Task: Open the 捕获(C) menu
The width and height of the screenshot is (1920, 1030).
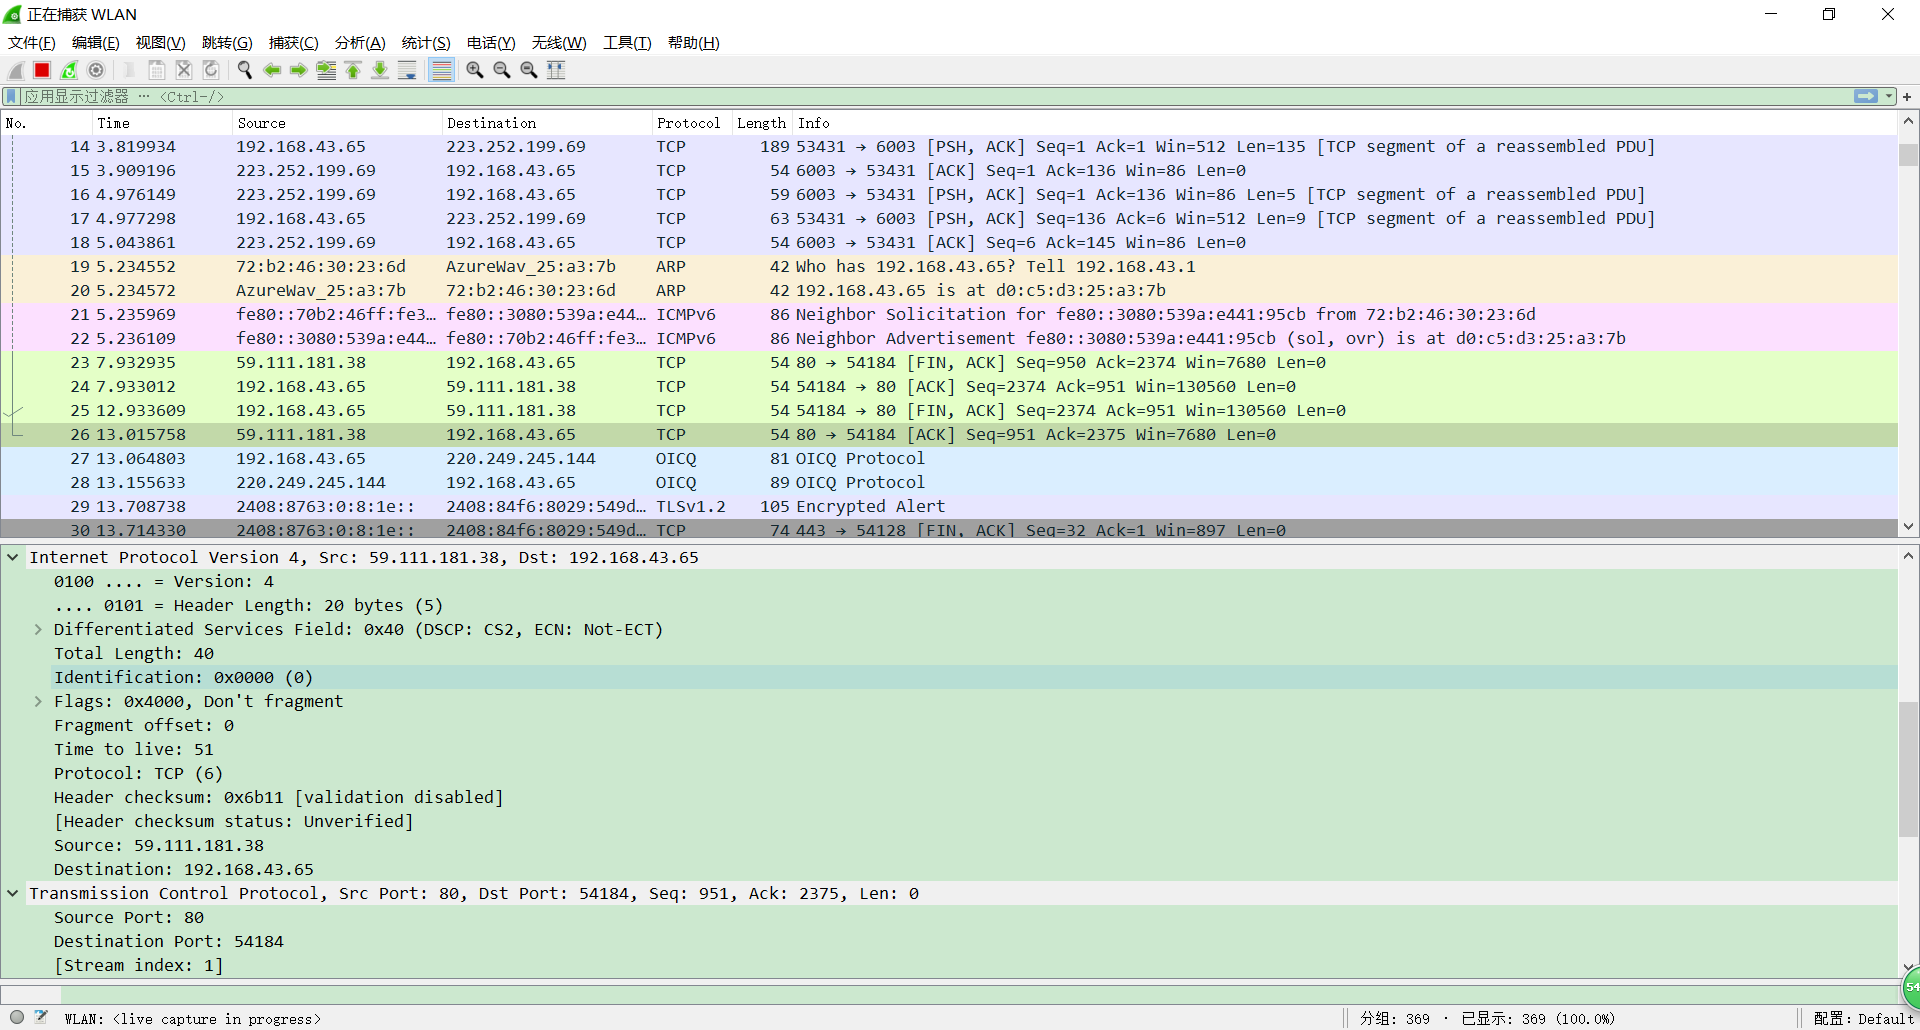Action: coord(294,43)
